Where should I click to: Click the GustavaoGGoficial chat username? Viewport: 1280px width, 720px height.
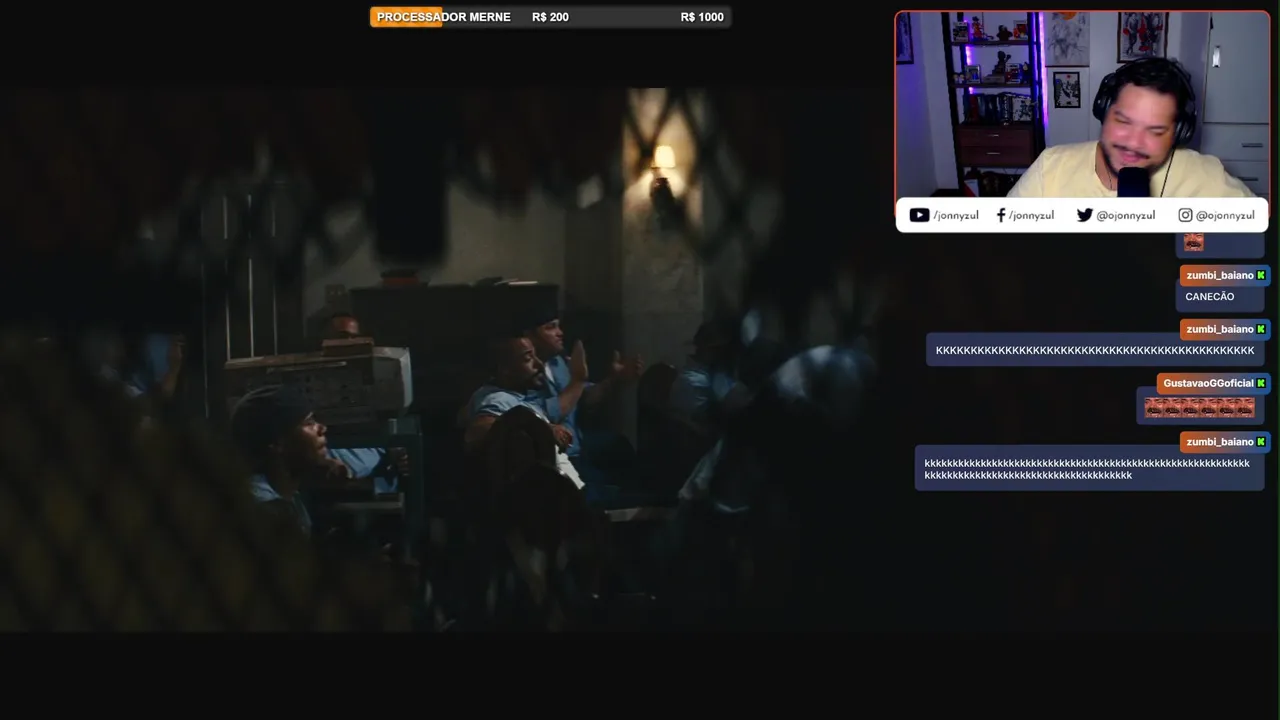pyautogui.click(x=1208, y=383)
